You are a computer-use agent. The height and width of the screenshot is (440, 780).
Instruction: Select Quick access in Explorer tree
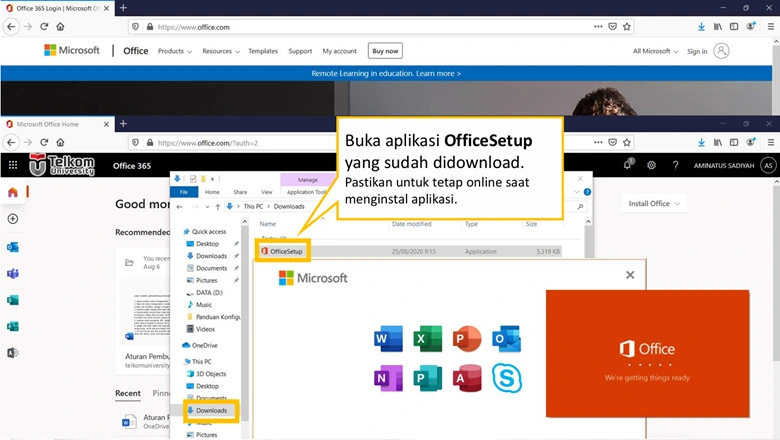tap(208, 231)
